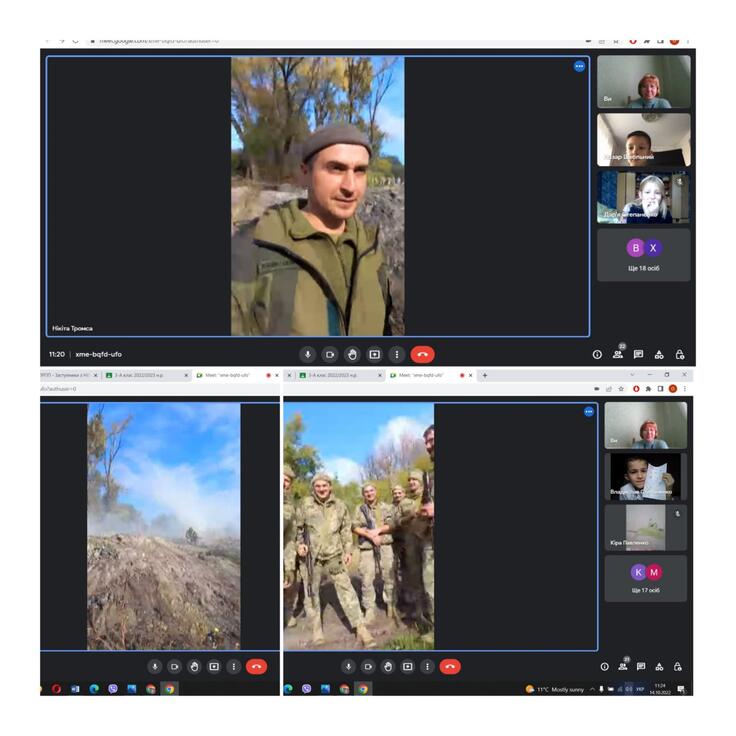Screen dimensions: 736x736
Task: Leave the call in the bottom-right Meet window
Action: [x=450, y=667]
